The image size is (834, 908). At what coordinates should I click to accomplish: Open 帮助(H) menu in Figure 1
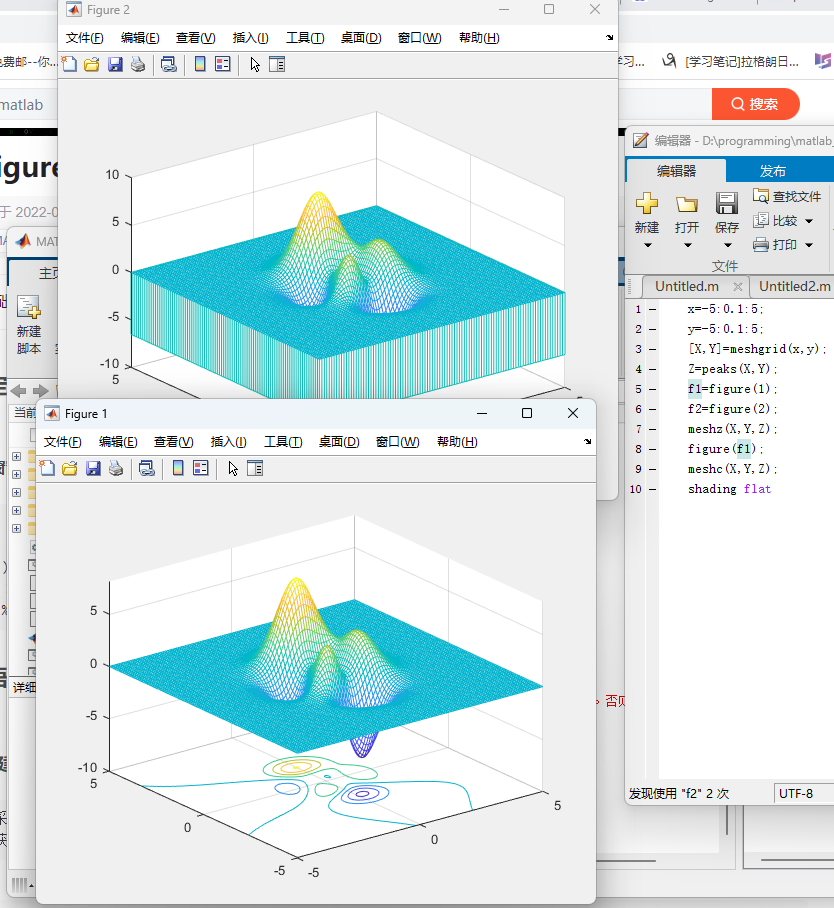point(457,442)
